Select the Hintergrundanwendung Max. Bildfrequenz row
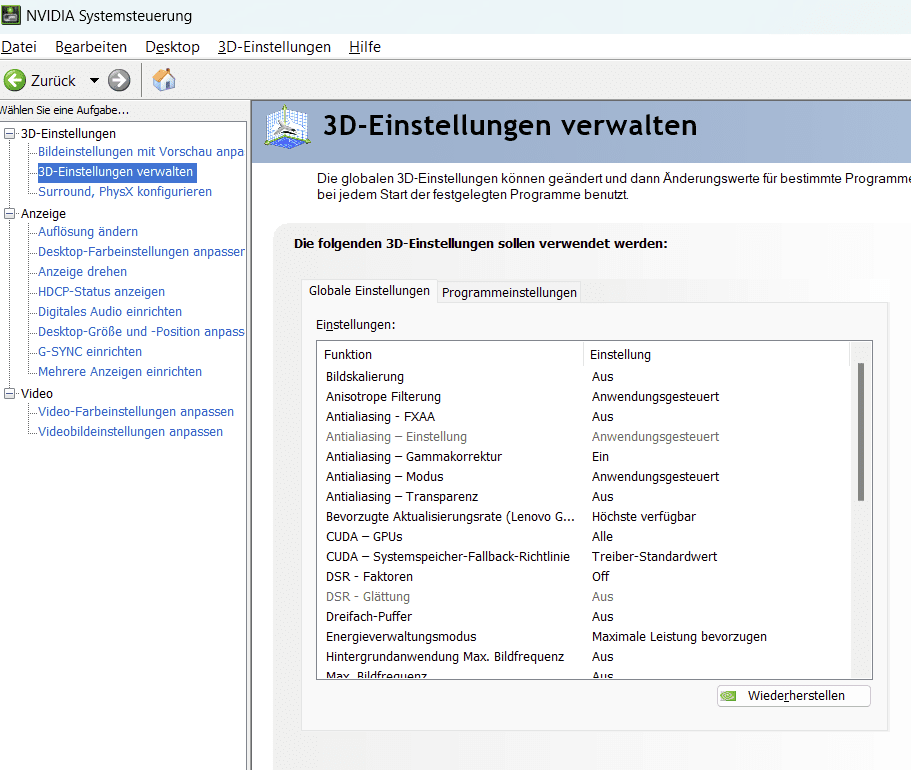 (x=584, y=657)
